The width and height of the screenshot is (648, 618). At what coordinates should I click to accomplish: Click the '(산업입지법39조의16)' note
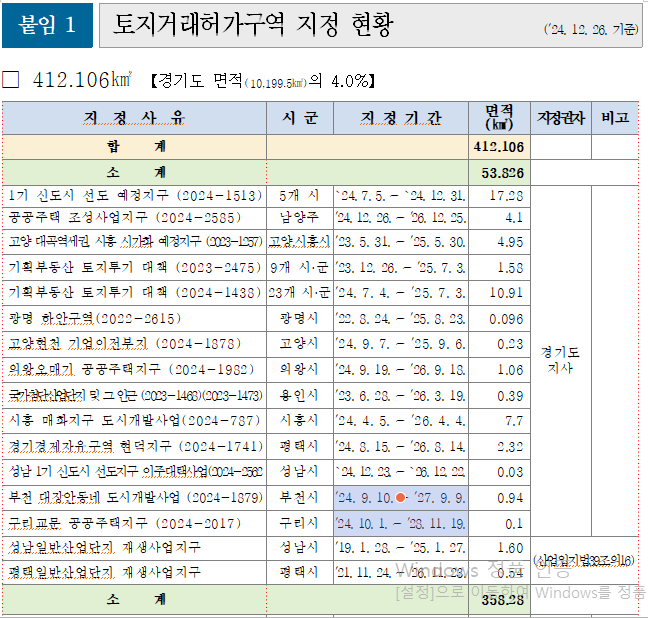point(584,561)
